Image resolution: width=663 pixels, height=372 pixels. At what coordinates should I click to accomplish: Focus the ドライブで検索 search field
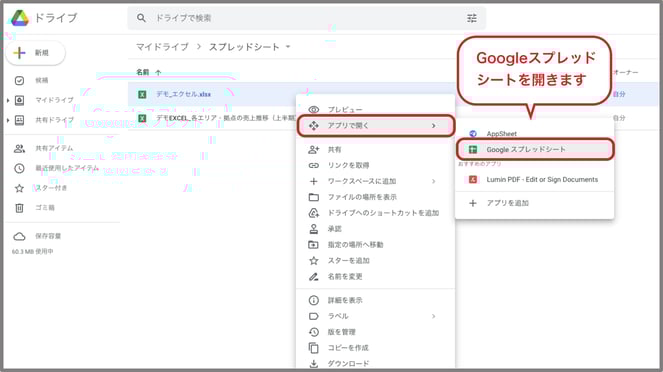coord(307,18)
